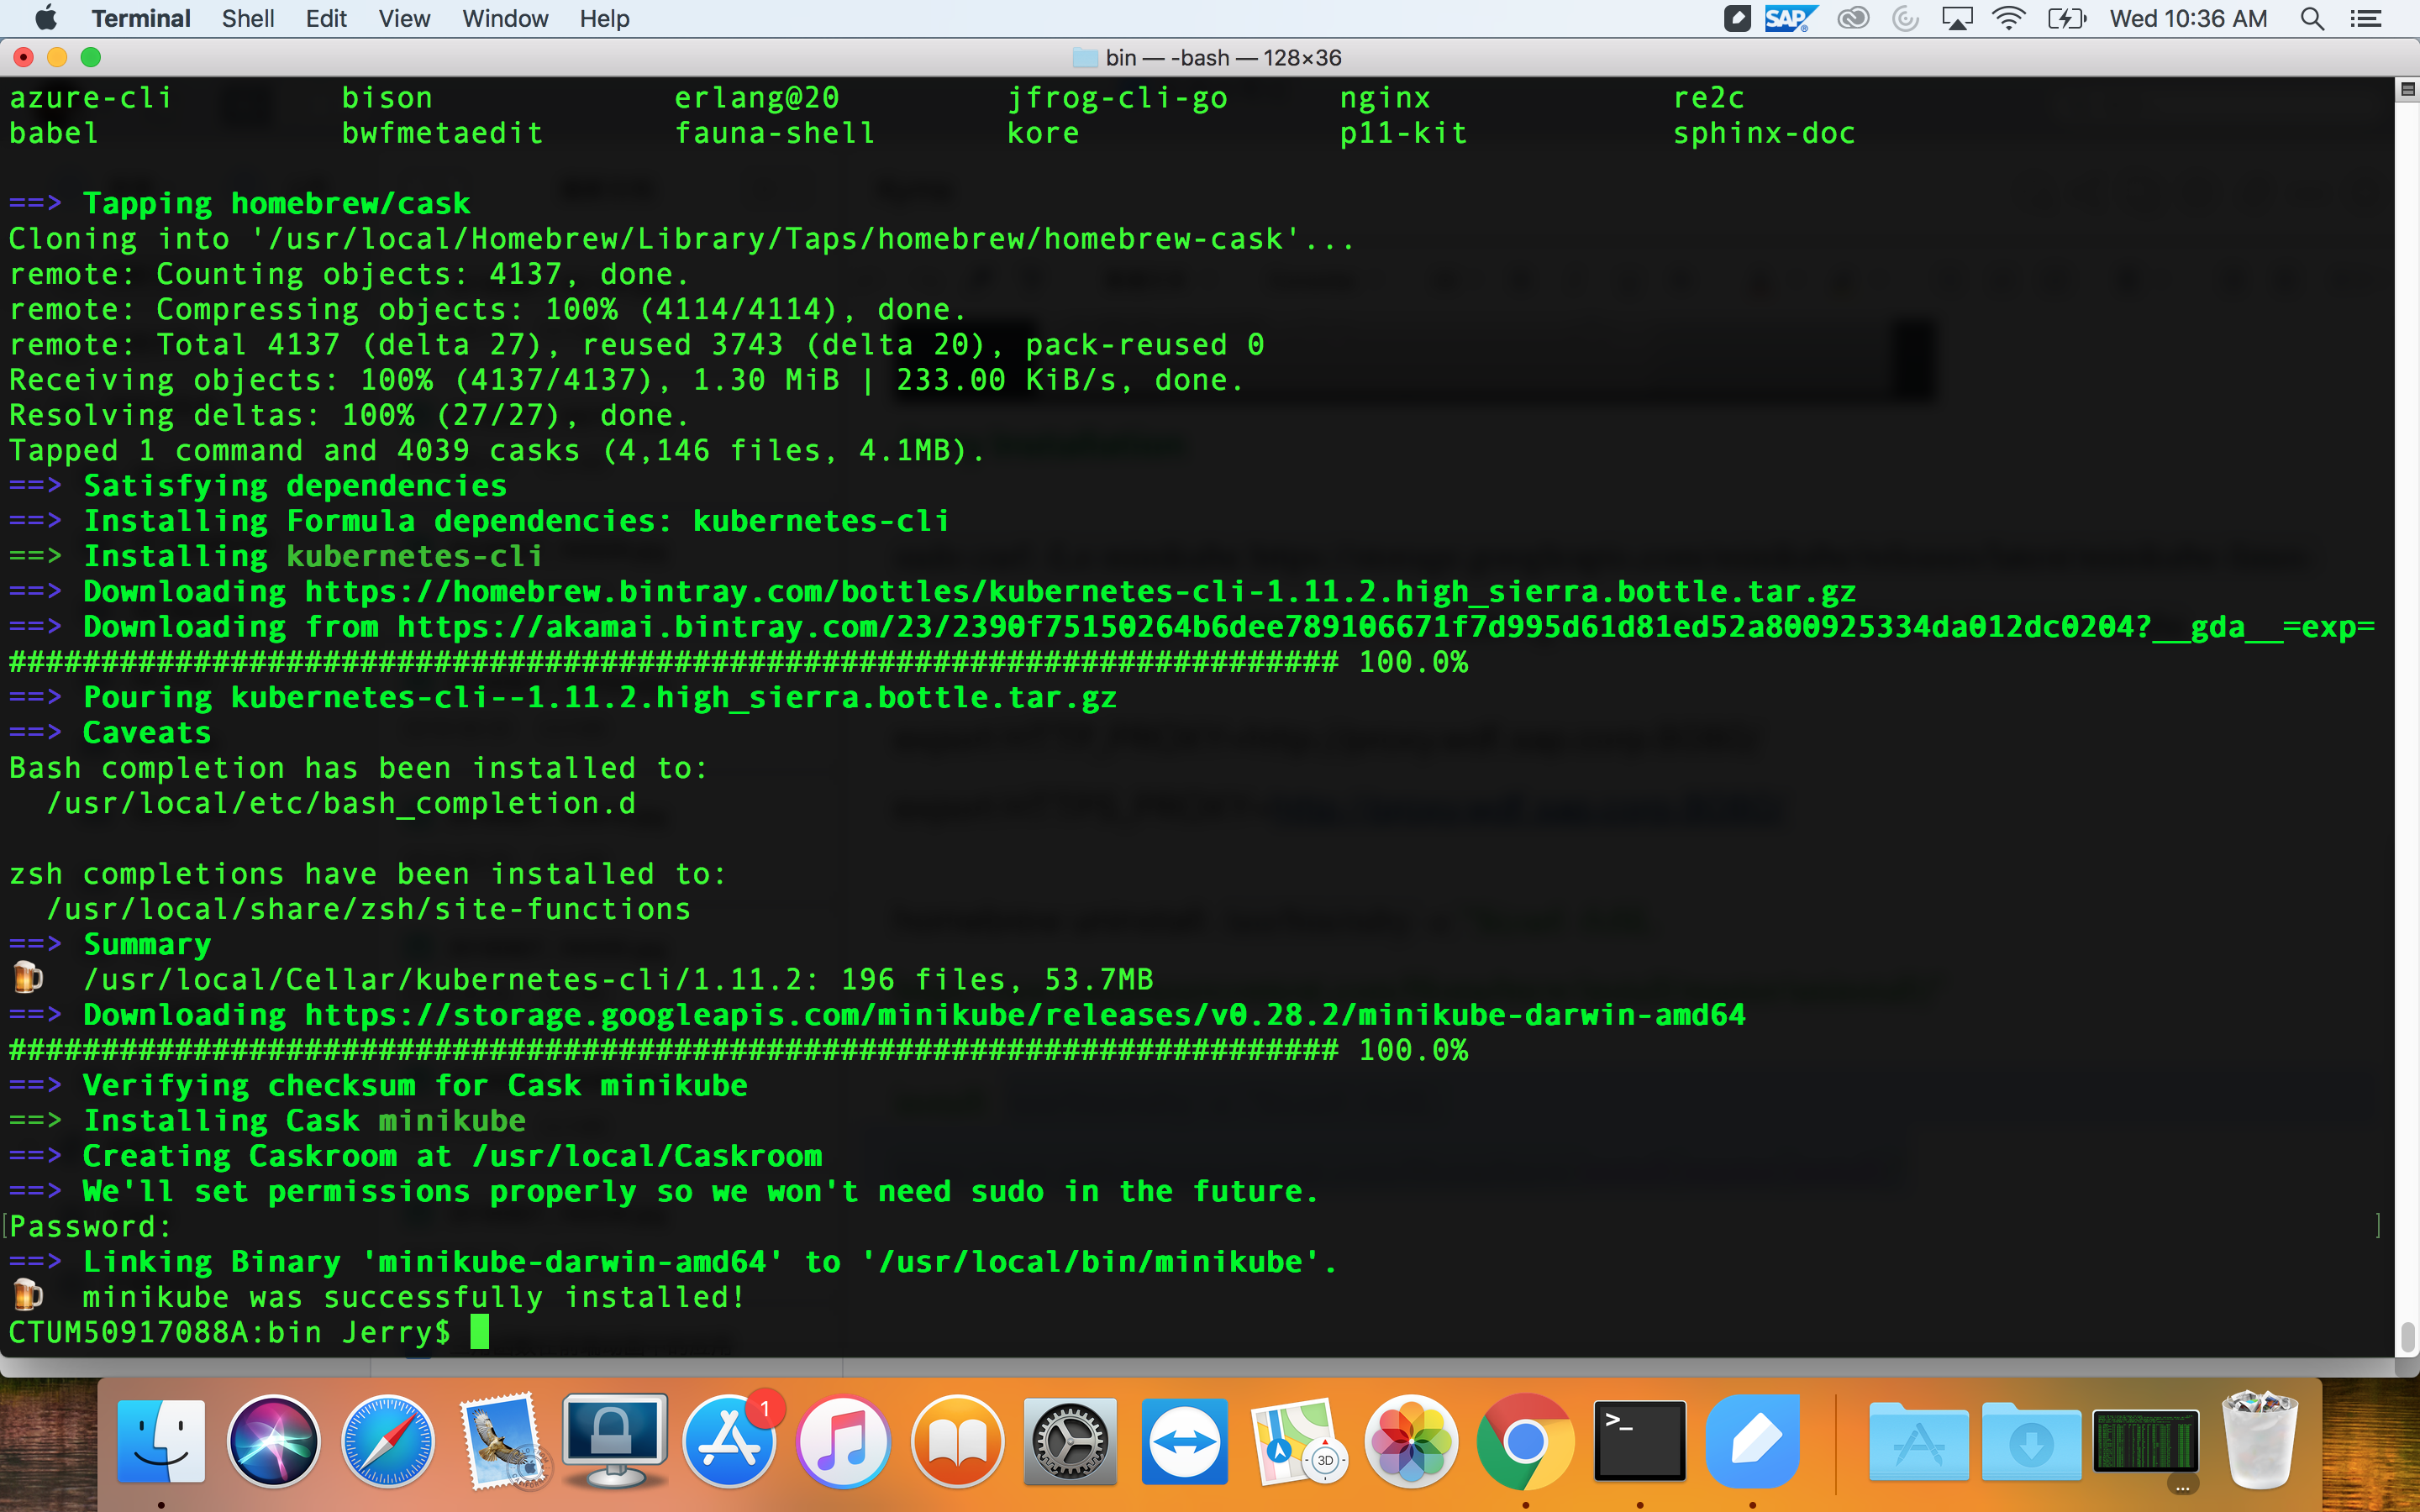Launch iTunes from the Dock
The width and height of the screenshot is (2420, 1512).
pyautogui.click(x=844, y=1441)
